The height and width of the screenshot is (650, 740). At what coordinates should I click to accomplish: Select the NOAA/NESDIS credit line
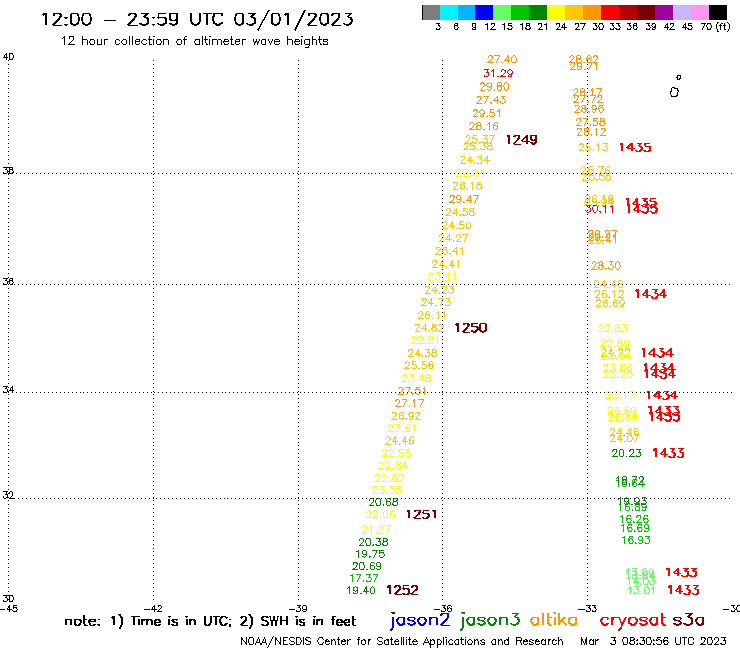(x=402, y=641)
